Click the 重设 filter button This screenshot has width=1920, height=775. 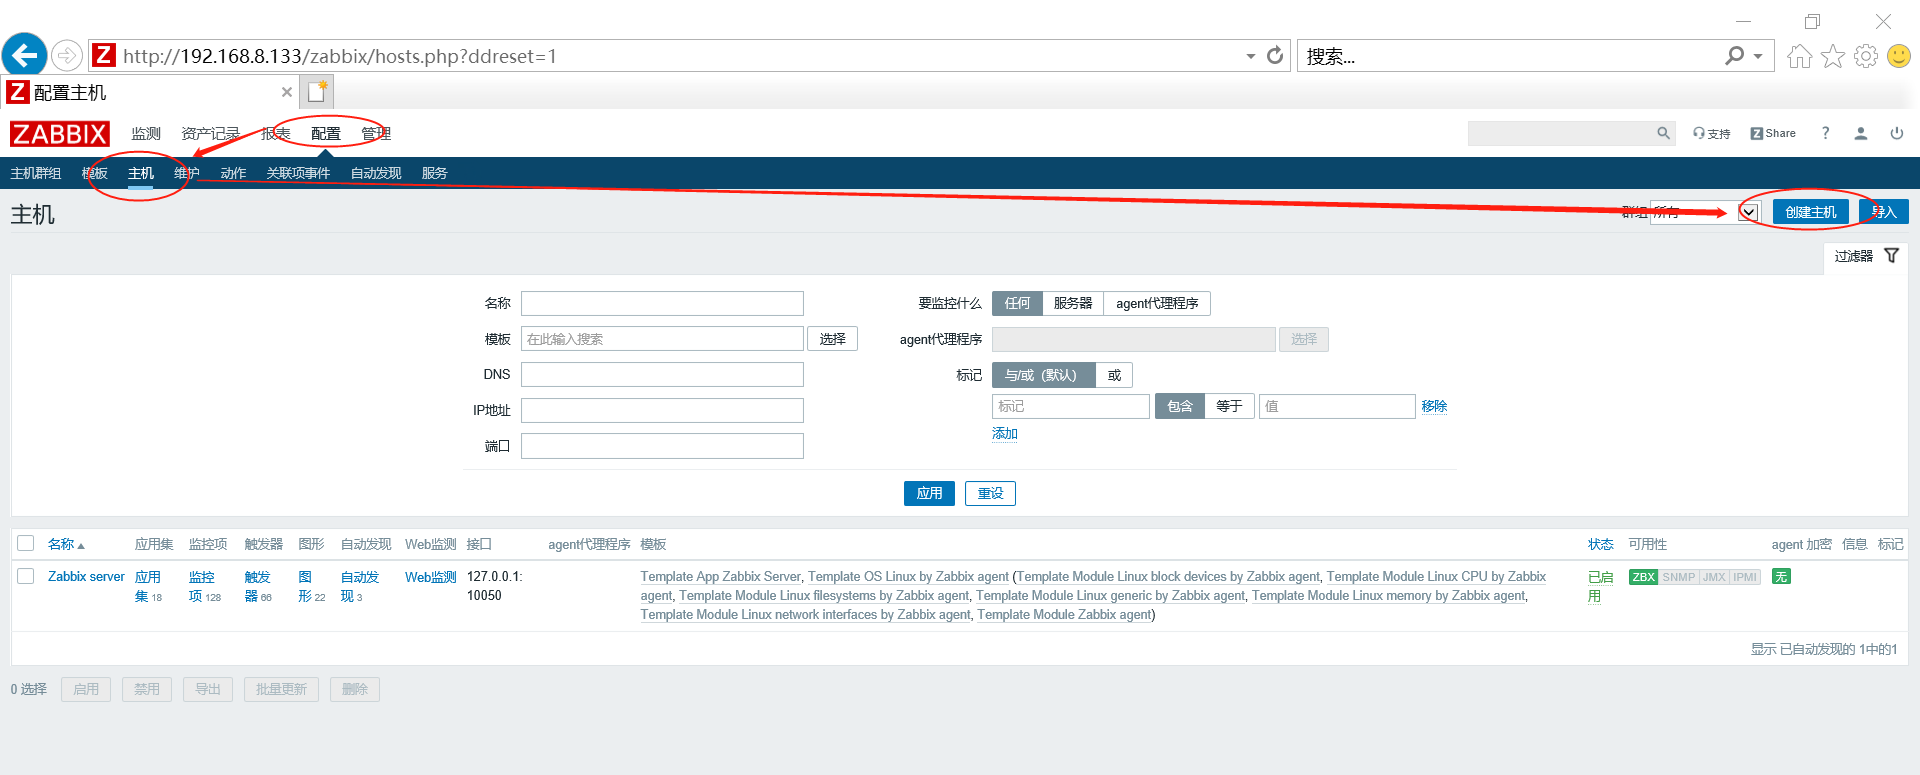[x=990, y=493]
